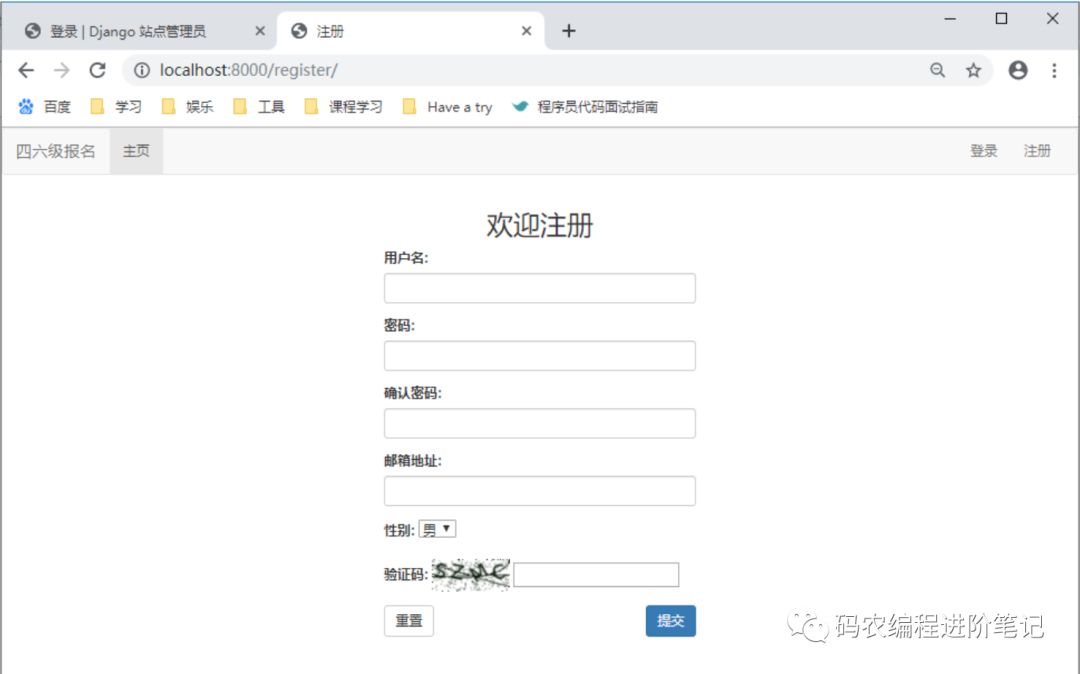Open the 学习 bookmark folder
The width and height of the screenshot is (1080, 674).
(x=116, y=107)
